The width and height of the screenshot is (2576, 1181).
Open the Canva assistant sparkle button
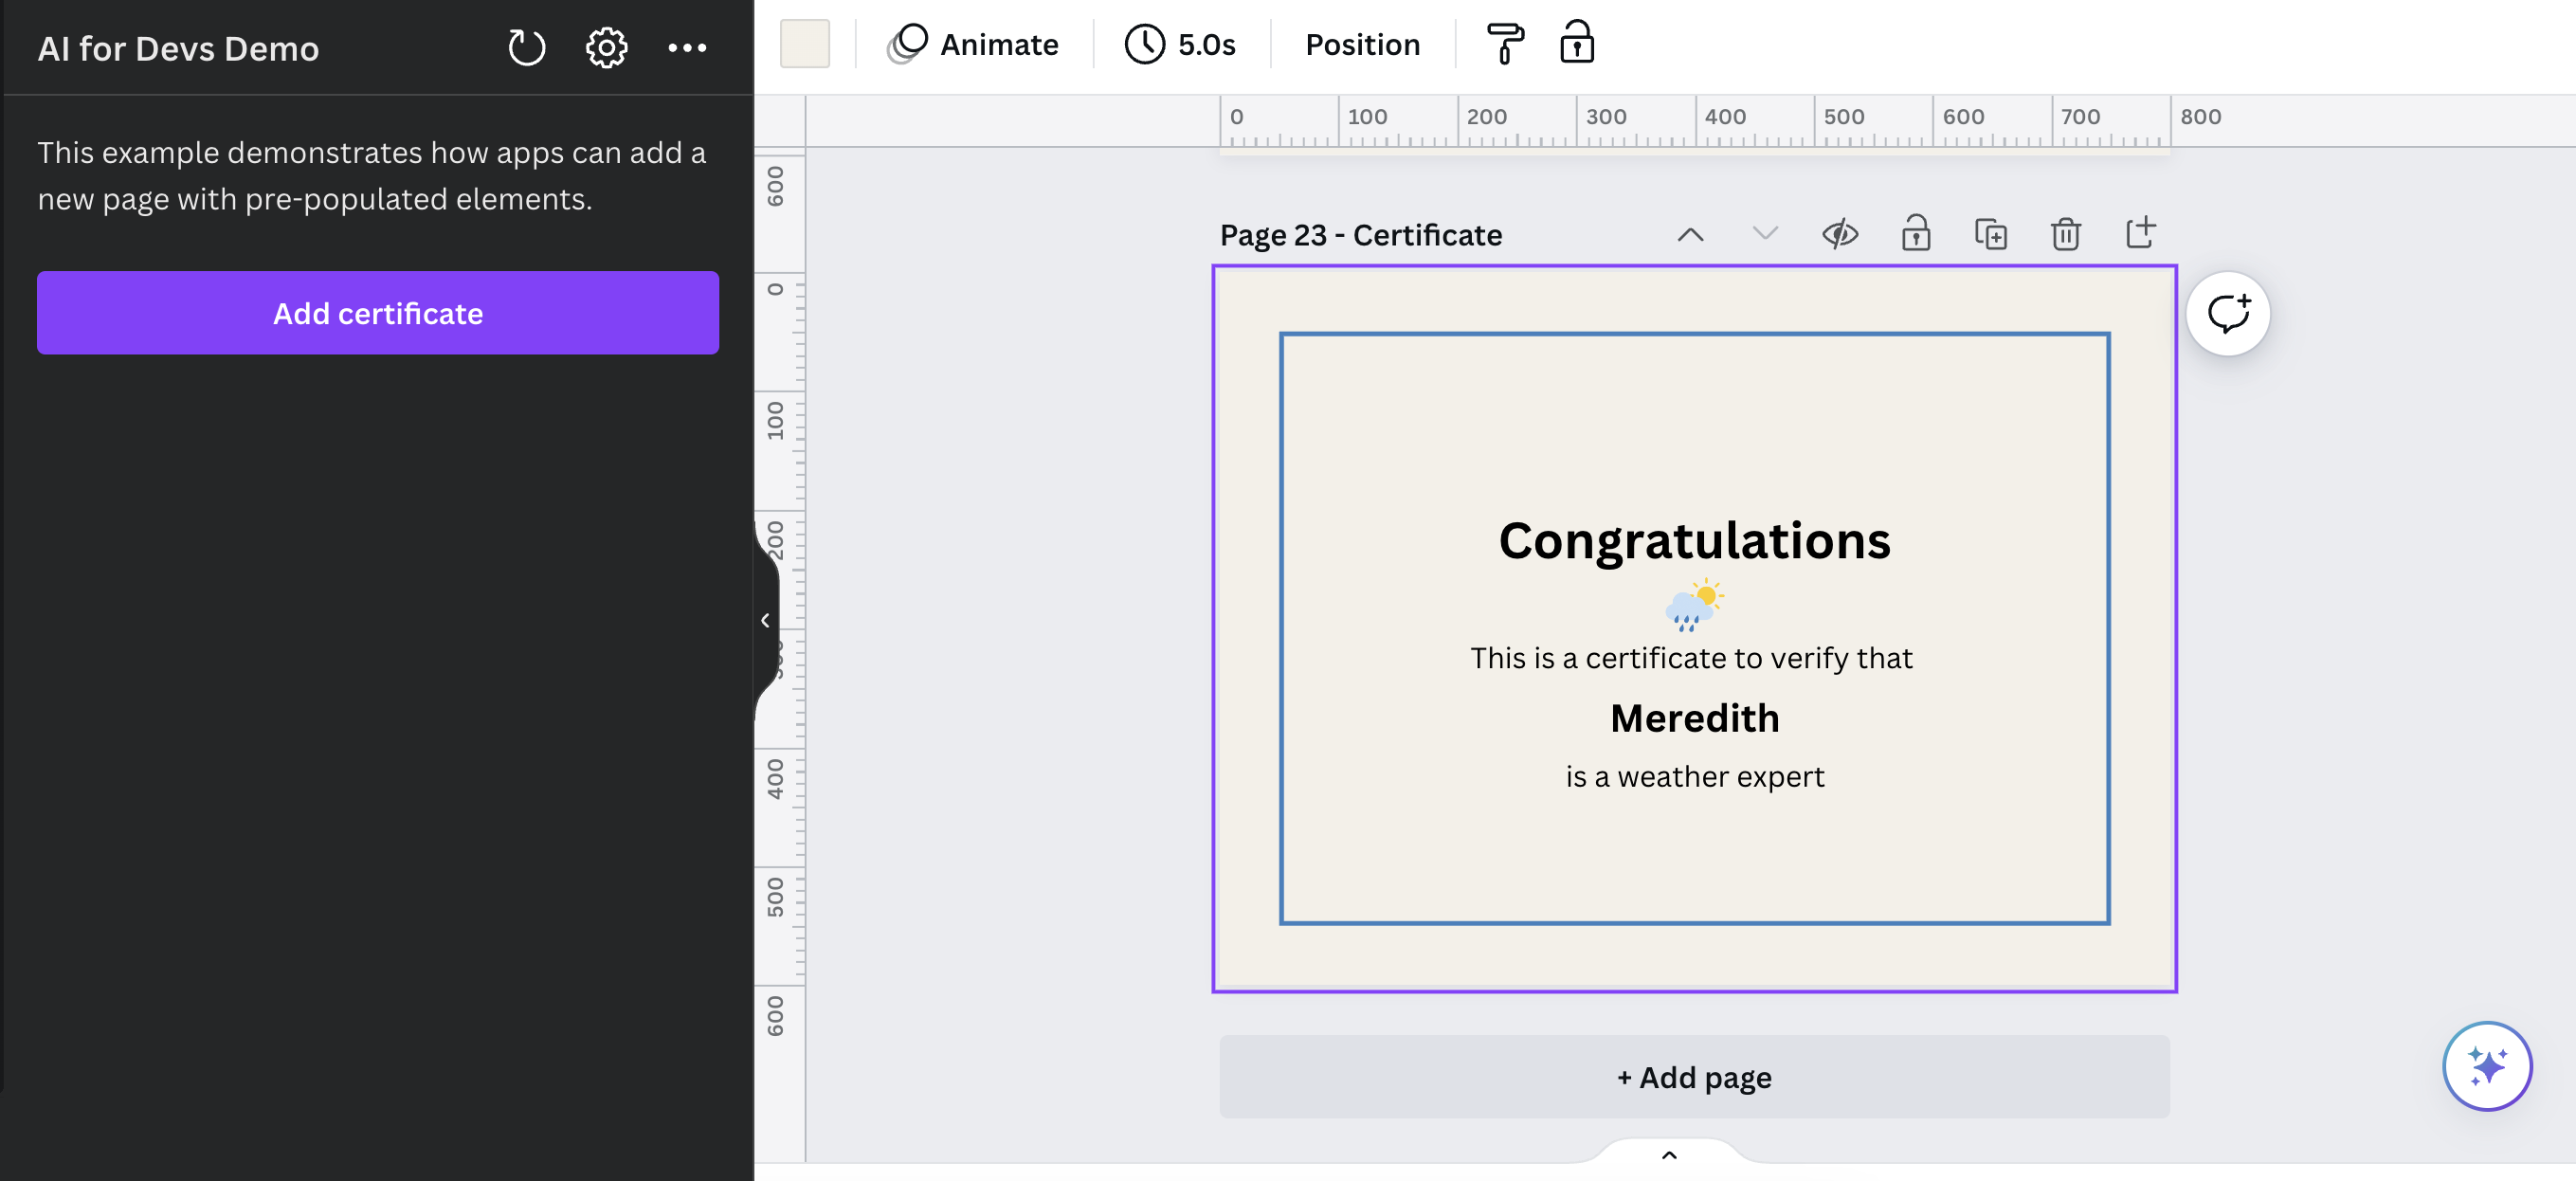point(2487,1065)
